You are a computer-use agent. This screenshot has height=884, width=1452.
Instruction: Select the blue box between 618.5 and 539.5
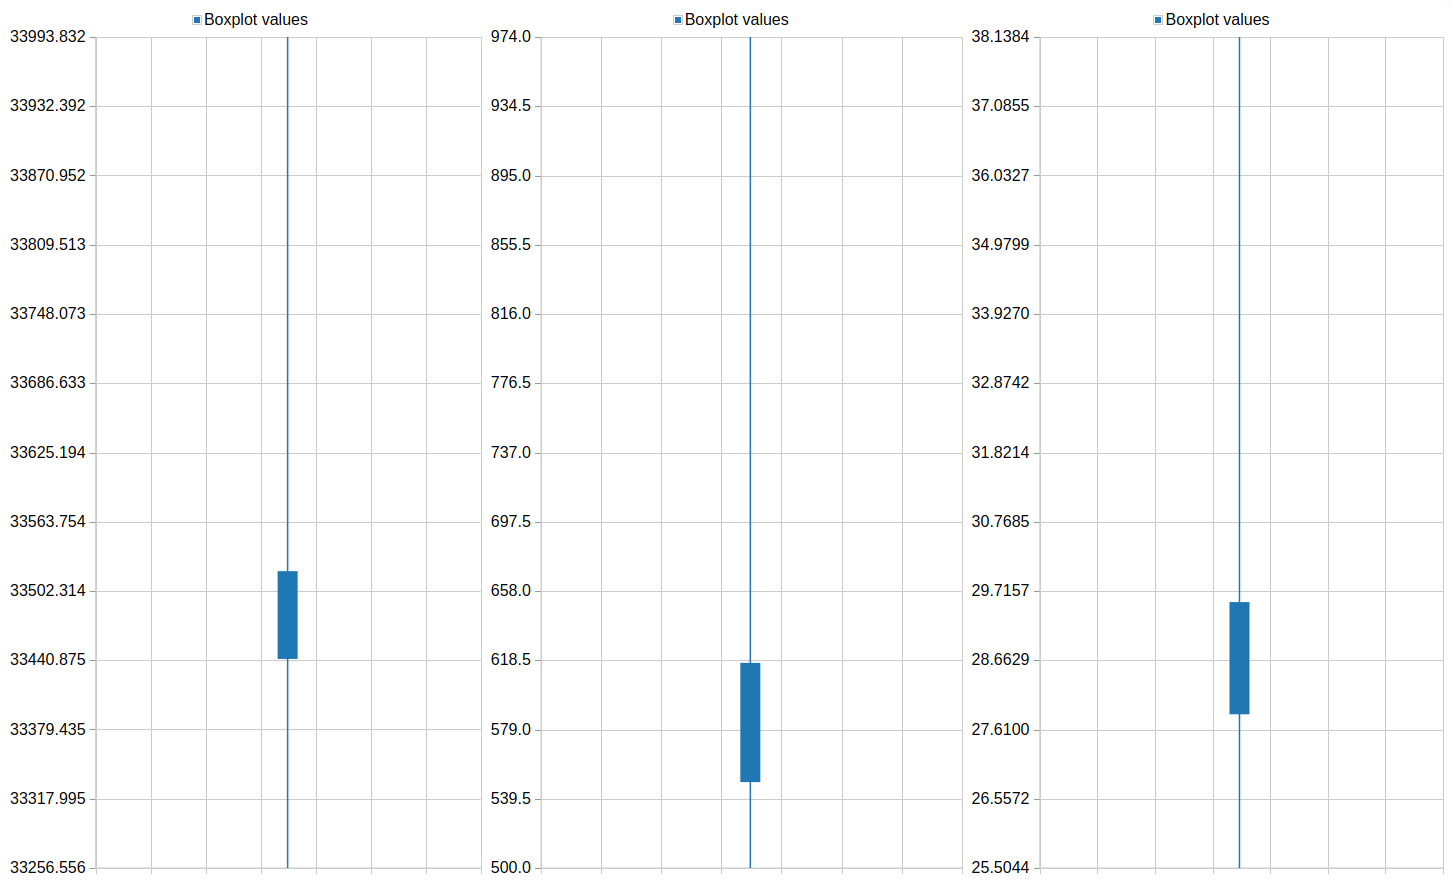[750, 722]
